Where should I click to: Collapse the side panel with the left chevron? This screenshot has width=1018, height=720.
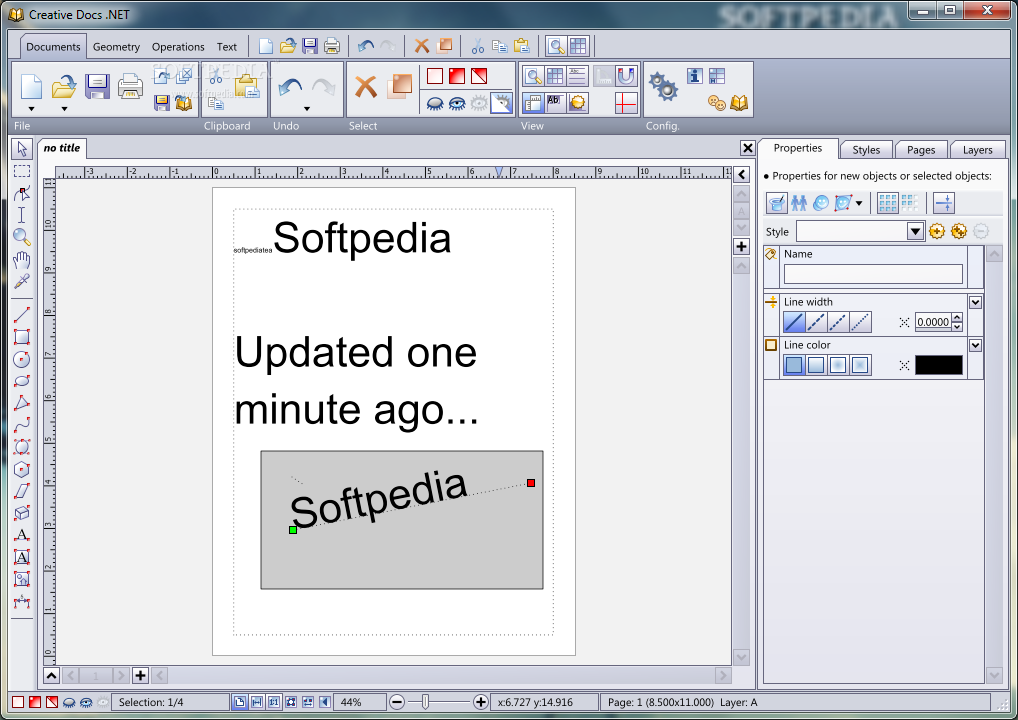pos(741,175)
